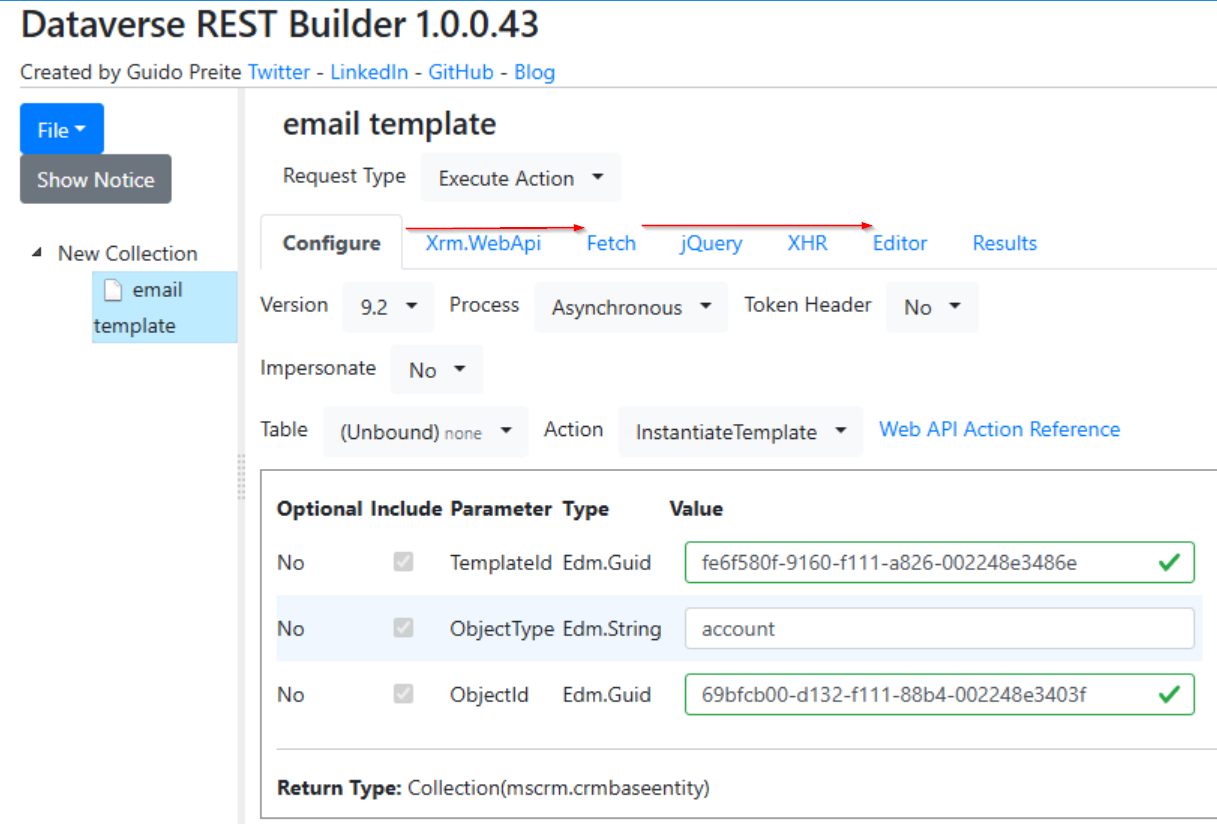The height and width of the screenshot is (824, 1217).
Task: Click the Show Notice button
Action: click(x=96, y=180)
